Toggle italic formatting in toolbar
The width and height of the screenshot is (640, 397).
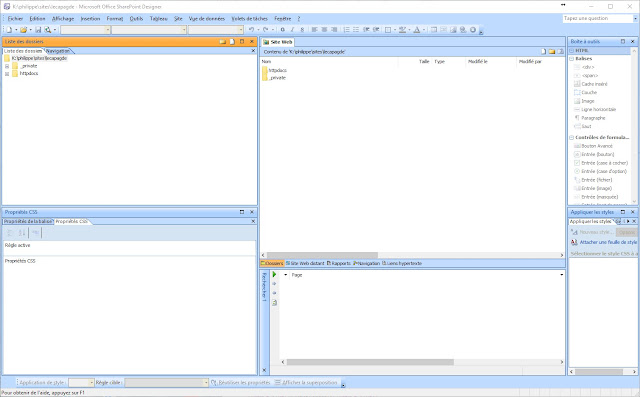(292, 29)
